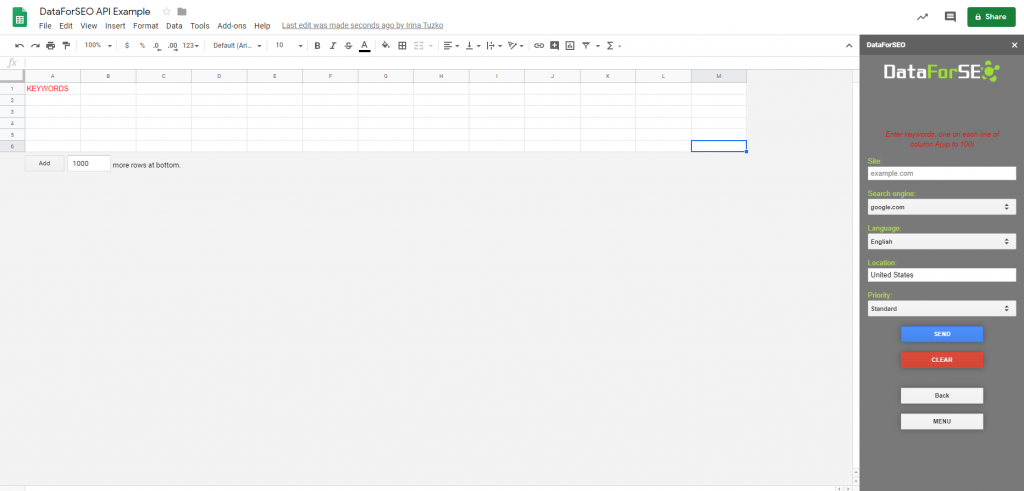This screenshot has height=491, width=1024.
Task: Open the Insert menu
Action: pyautogui.click(x=115, y=26)
